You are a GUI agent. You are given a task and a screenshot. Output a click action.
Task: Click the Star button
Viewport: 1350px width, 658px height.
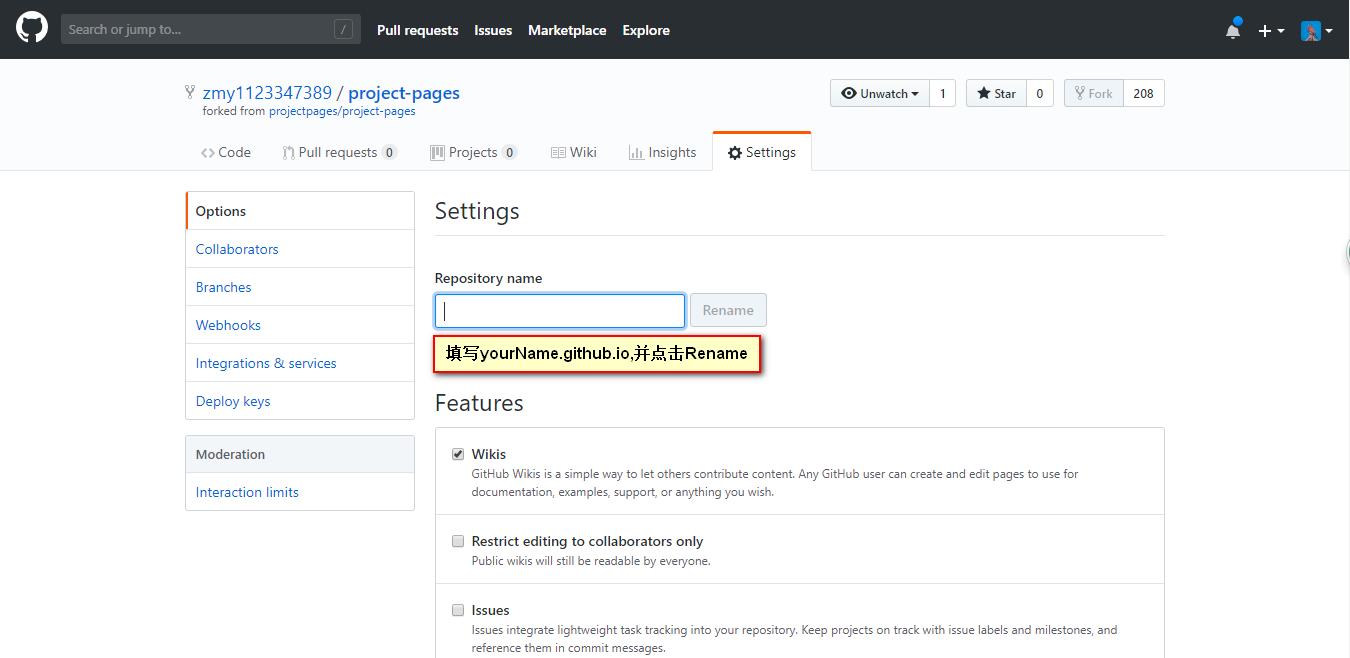[x=996, y=93]
